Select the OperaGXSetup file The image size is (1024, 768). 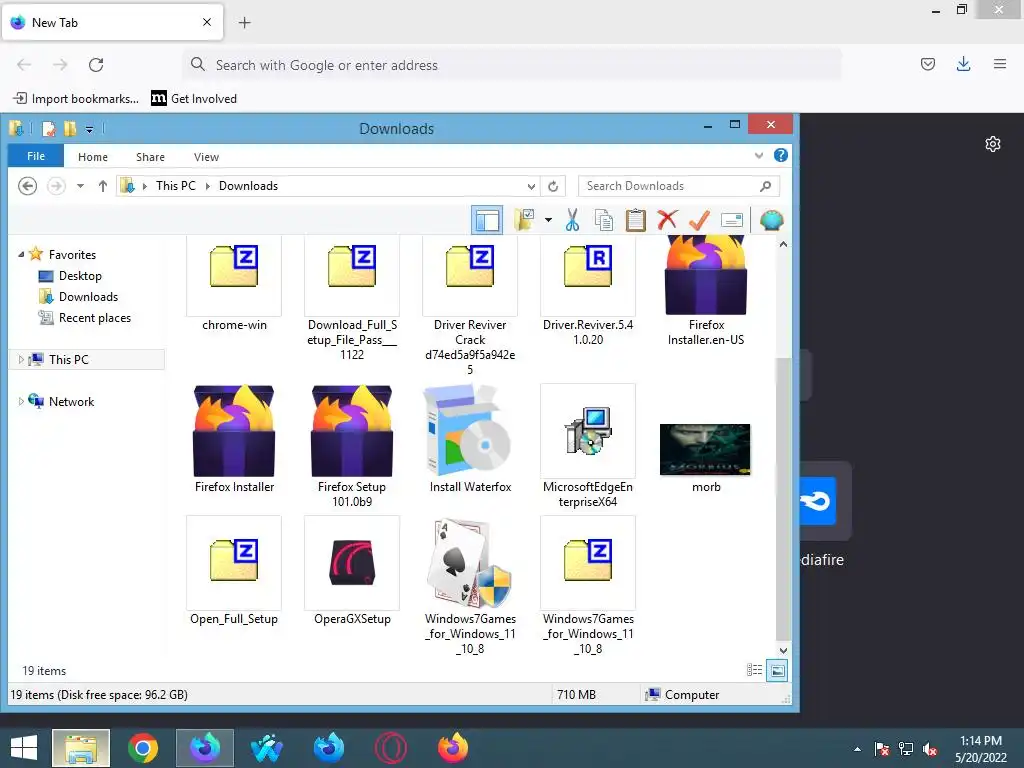pyautogui.click(x=352, y=571)
